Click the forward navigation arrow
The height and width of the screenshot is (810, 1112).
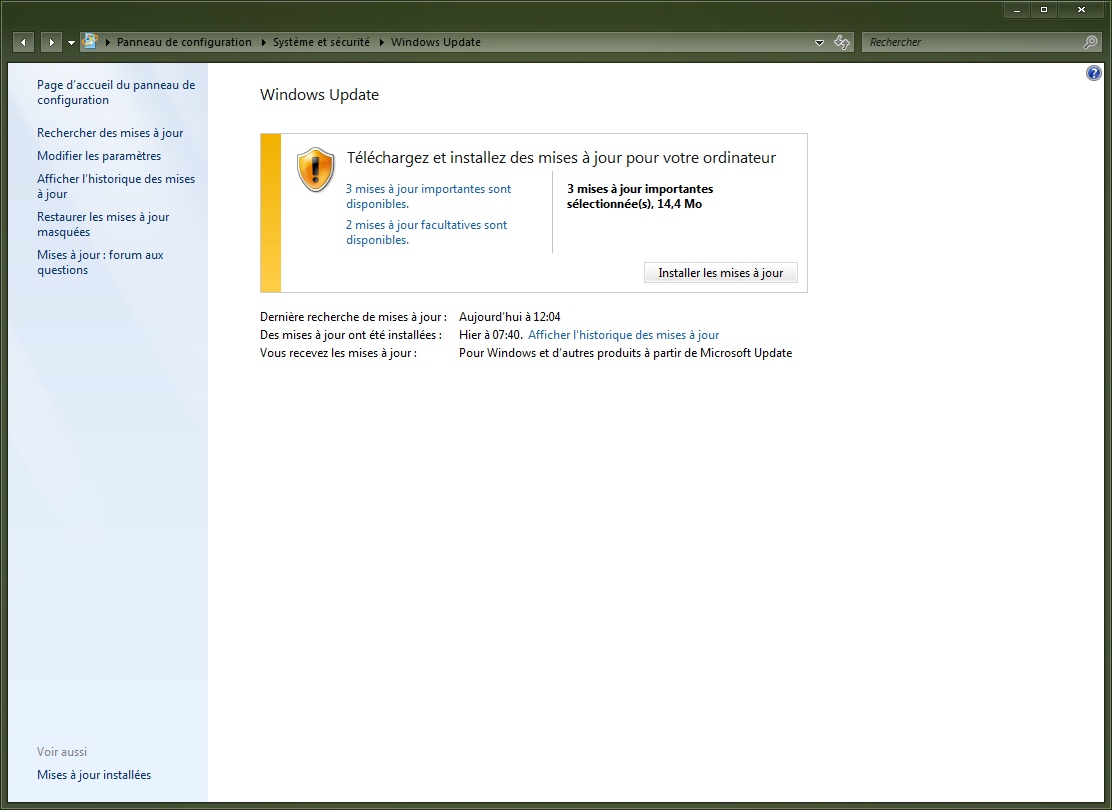click(51, 43)
